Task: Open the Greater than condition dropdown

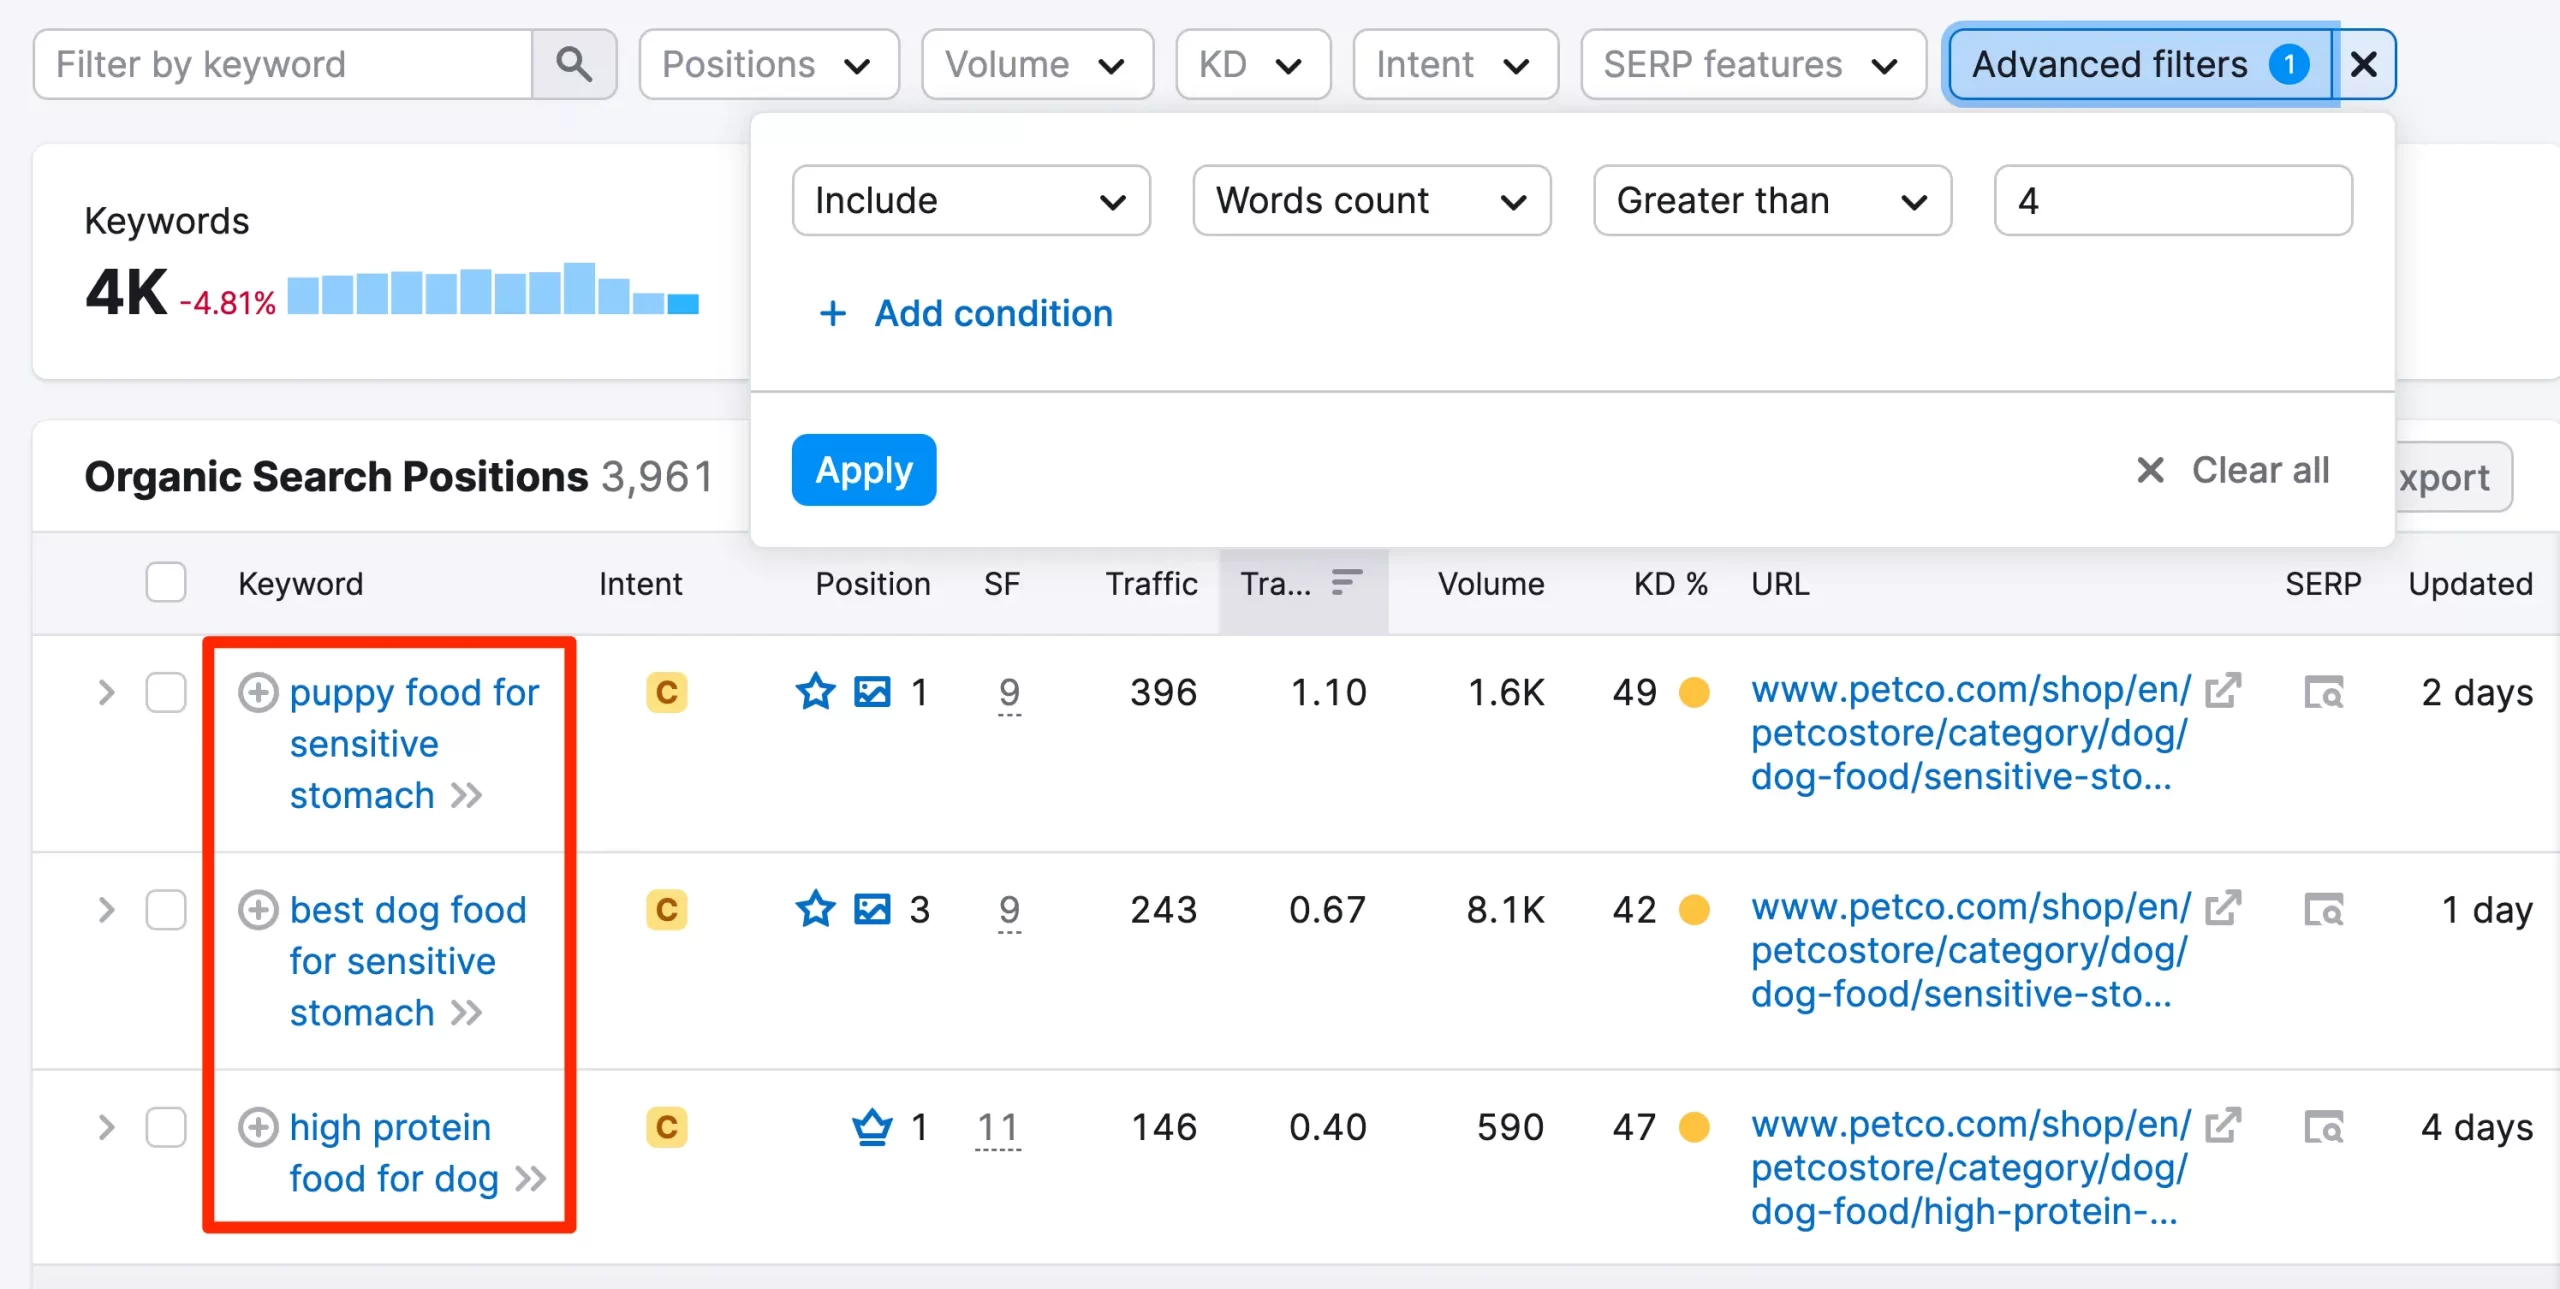Action: (x=1768, y=202)
